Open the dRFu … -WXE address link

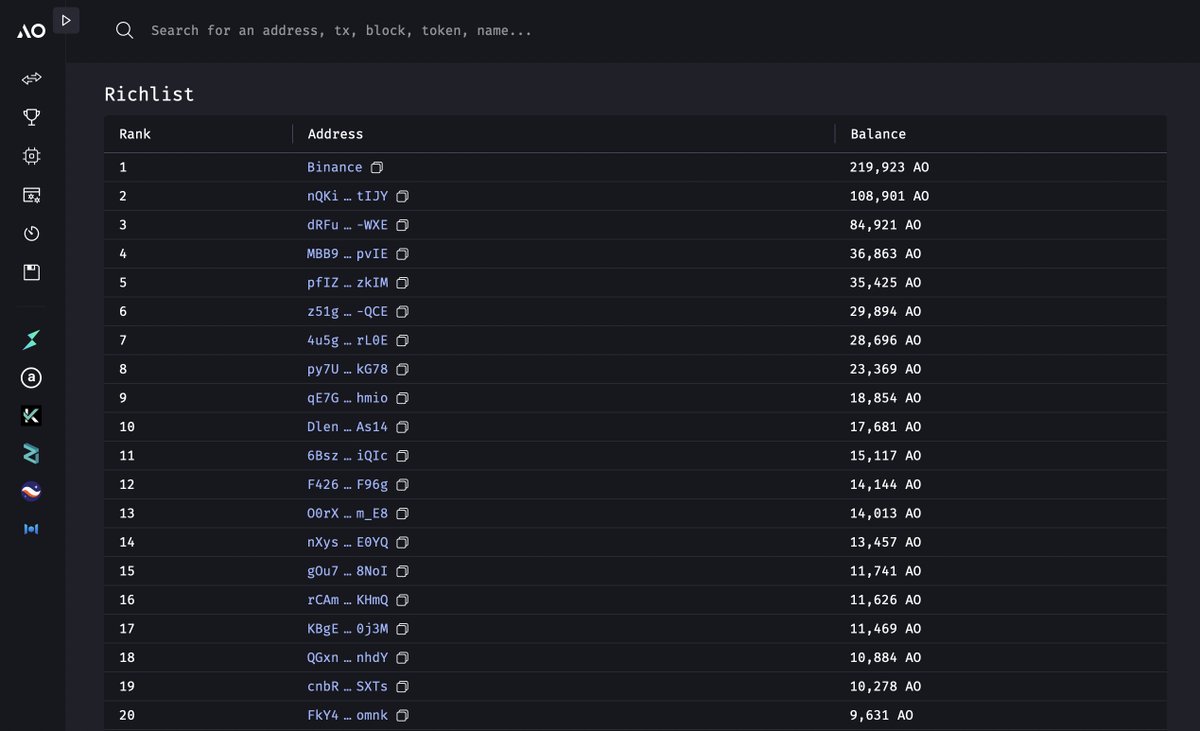(x=347, y=225)
